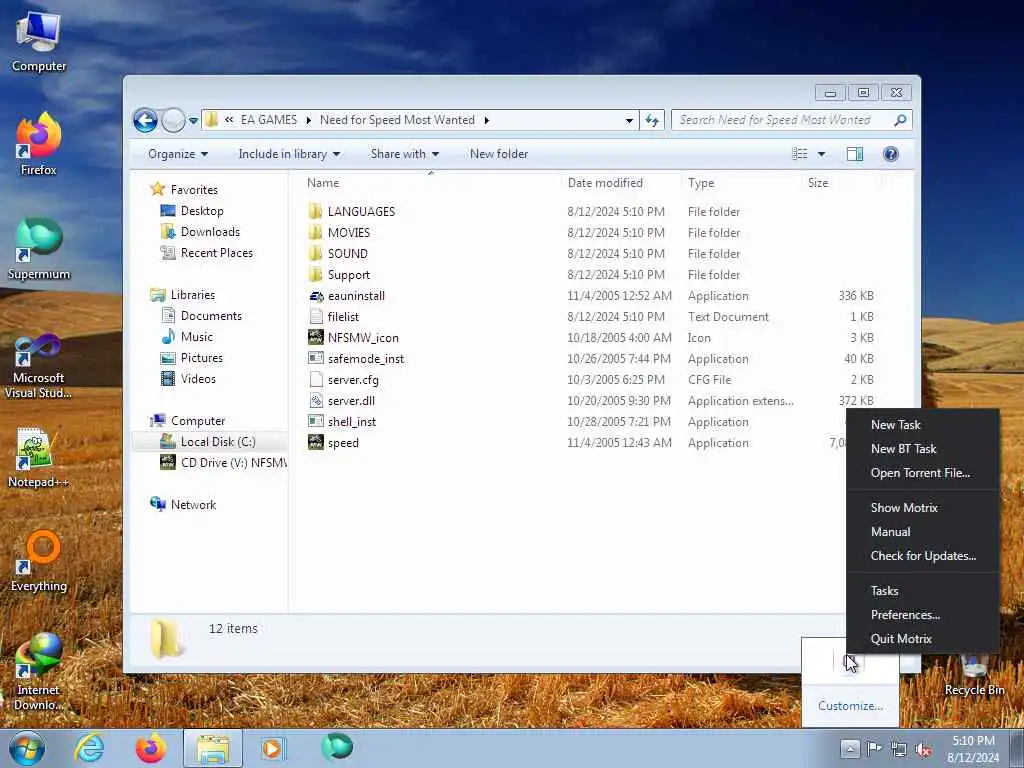The height and width of the screenshot is (768, 1024).
Task: Select the eauninstall application file
Action: (x=356, y=296)
